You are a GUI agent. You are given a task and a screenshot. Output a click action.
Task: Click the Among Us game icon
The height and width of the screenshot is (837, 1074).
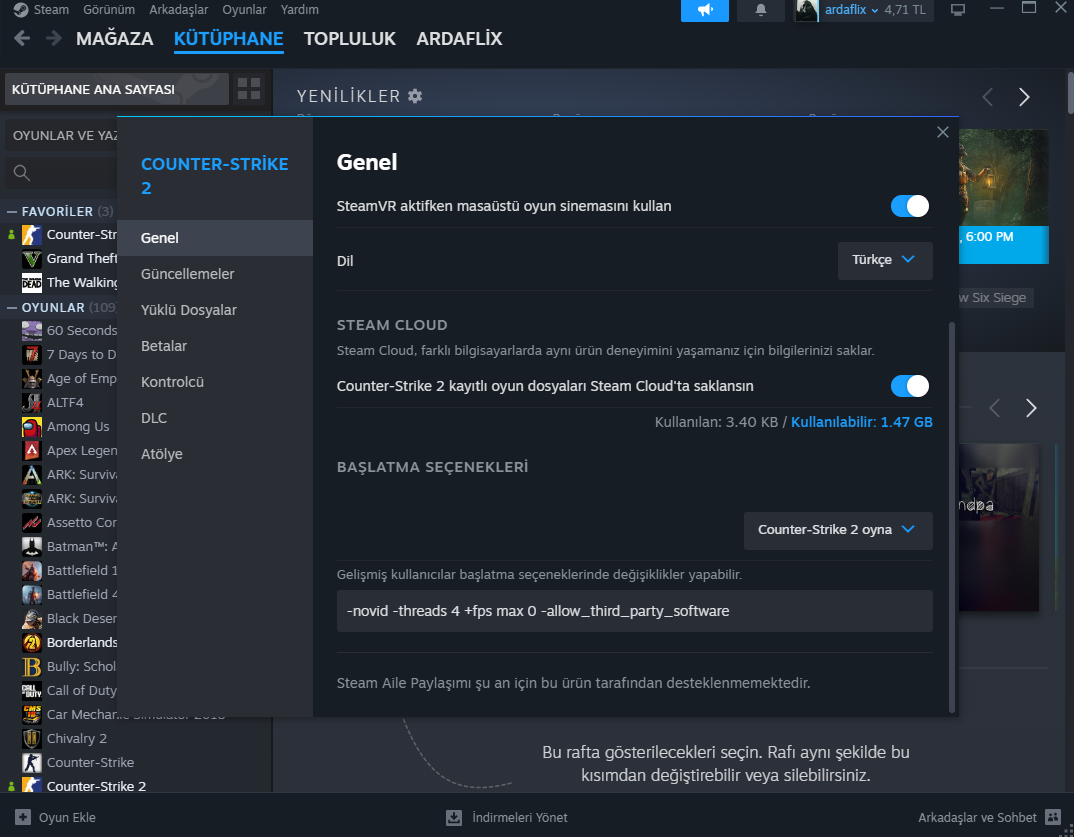32,427
